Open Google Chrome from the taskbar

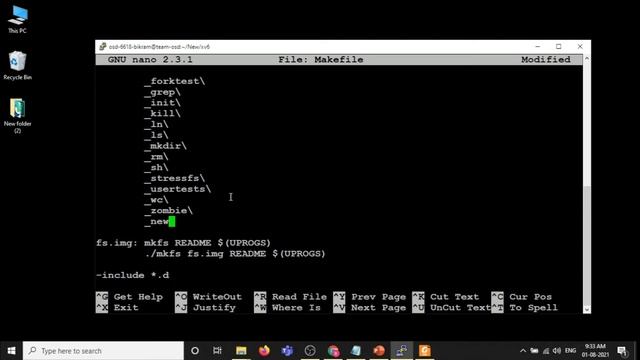333,351
